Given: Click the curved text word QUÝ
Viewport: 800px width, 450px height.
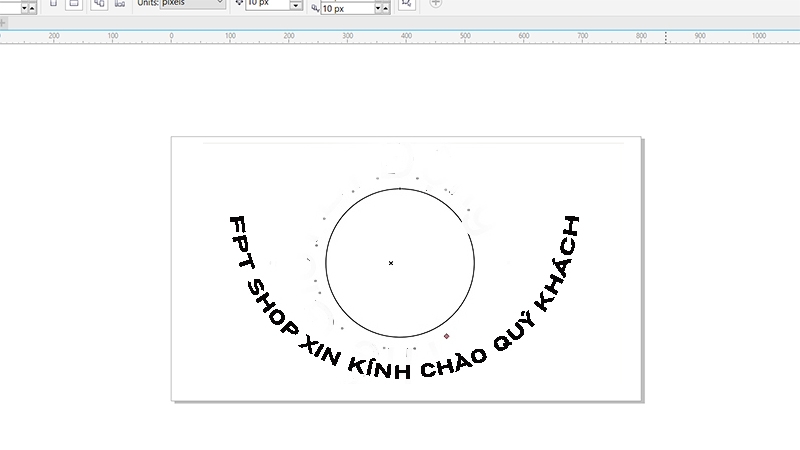Looking at the screenshot, I should tap(514, 332).
